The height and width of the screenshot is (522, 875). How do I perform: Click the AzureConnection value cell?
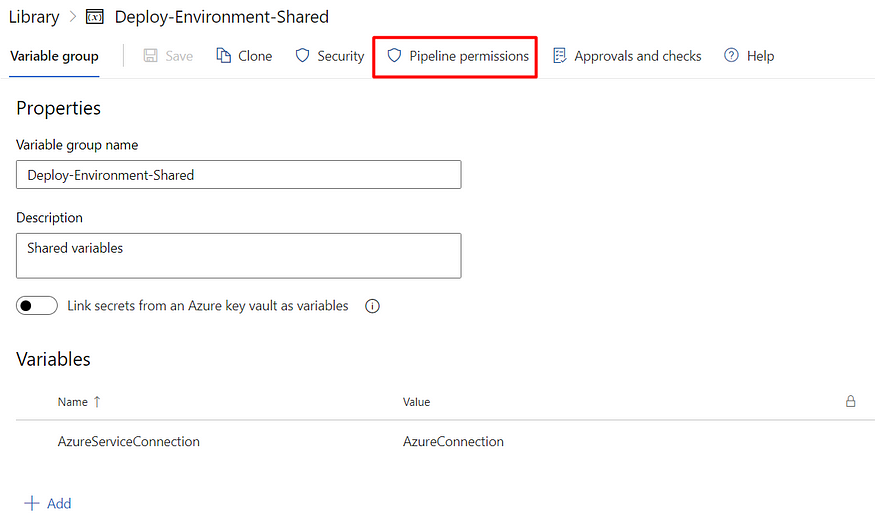[453, 441]
